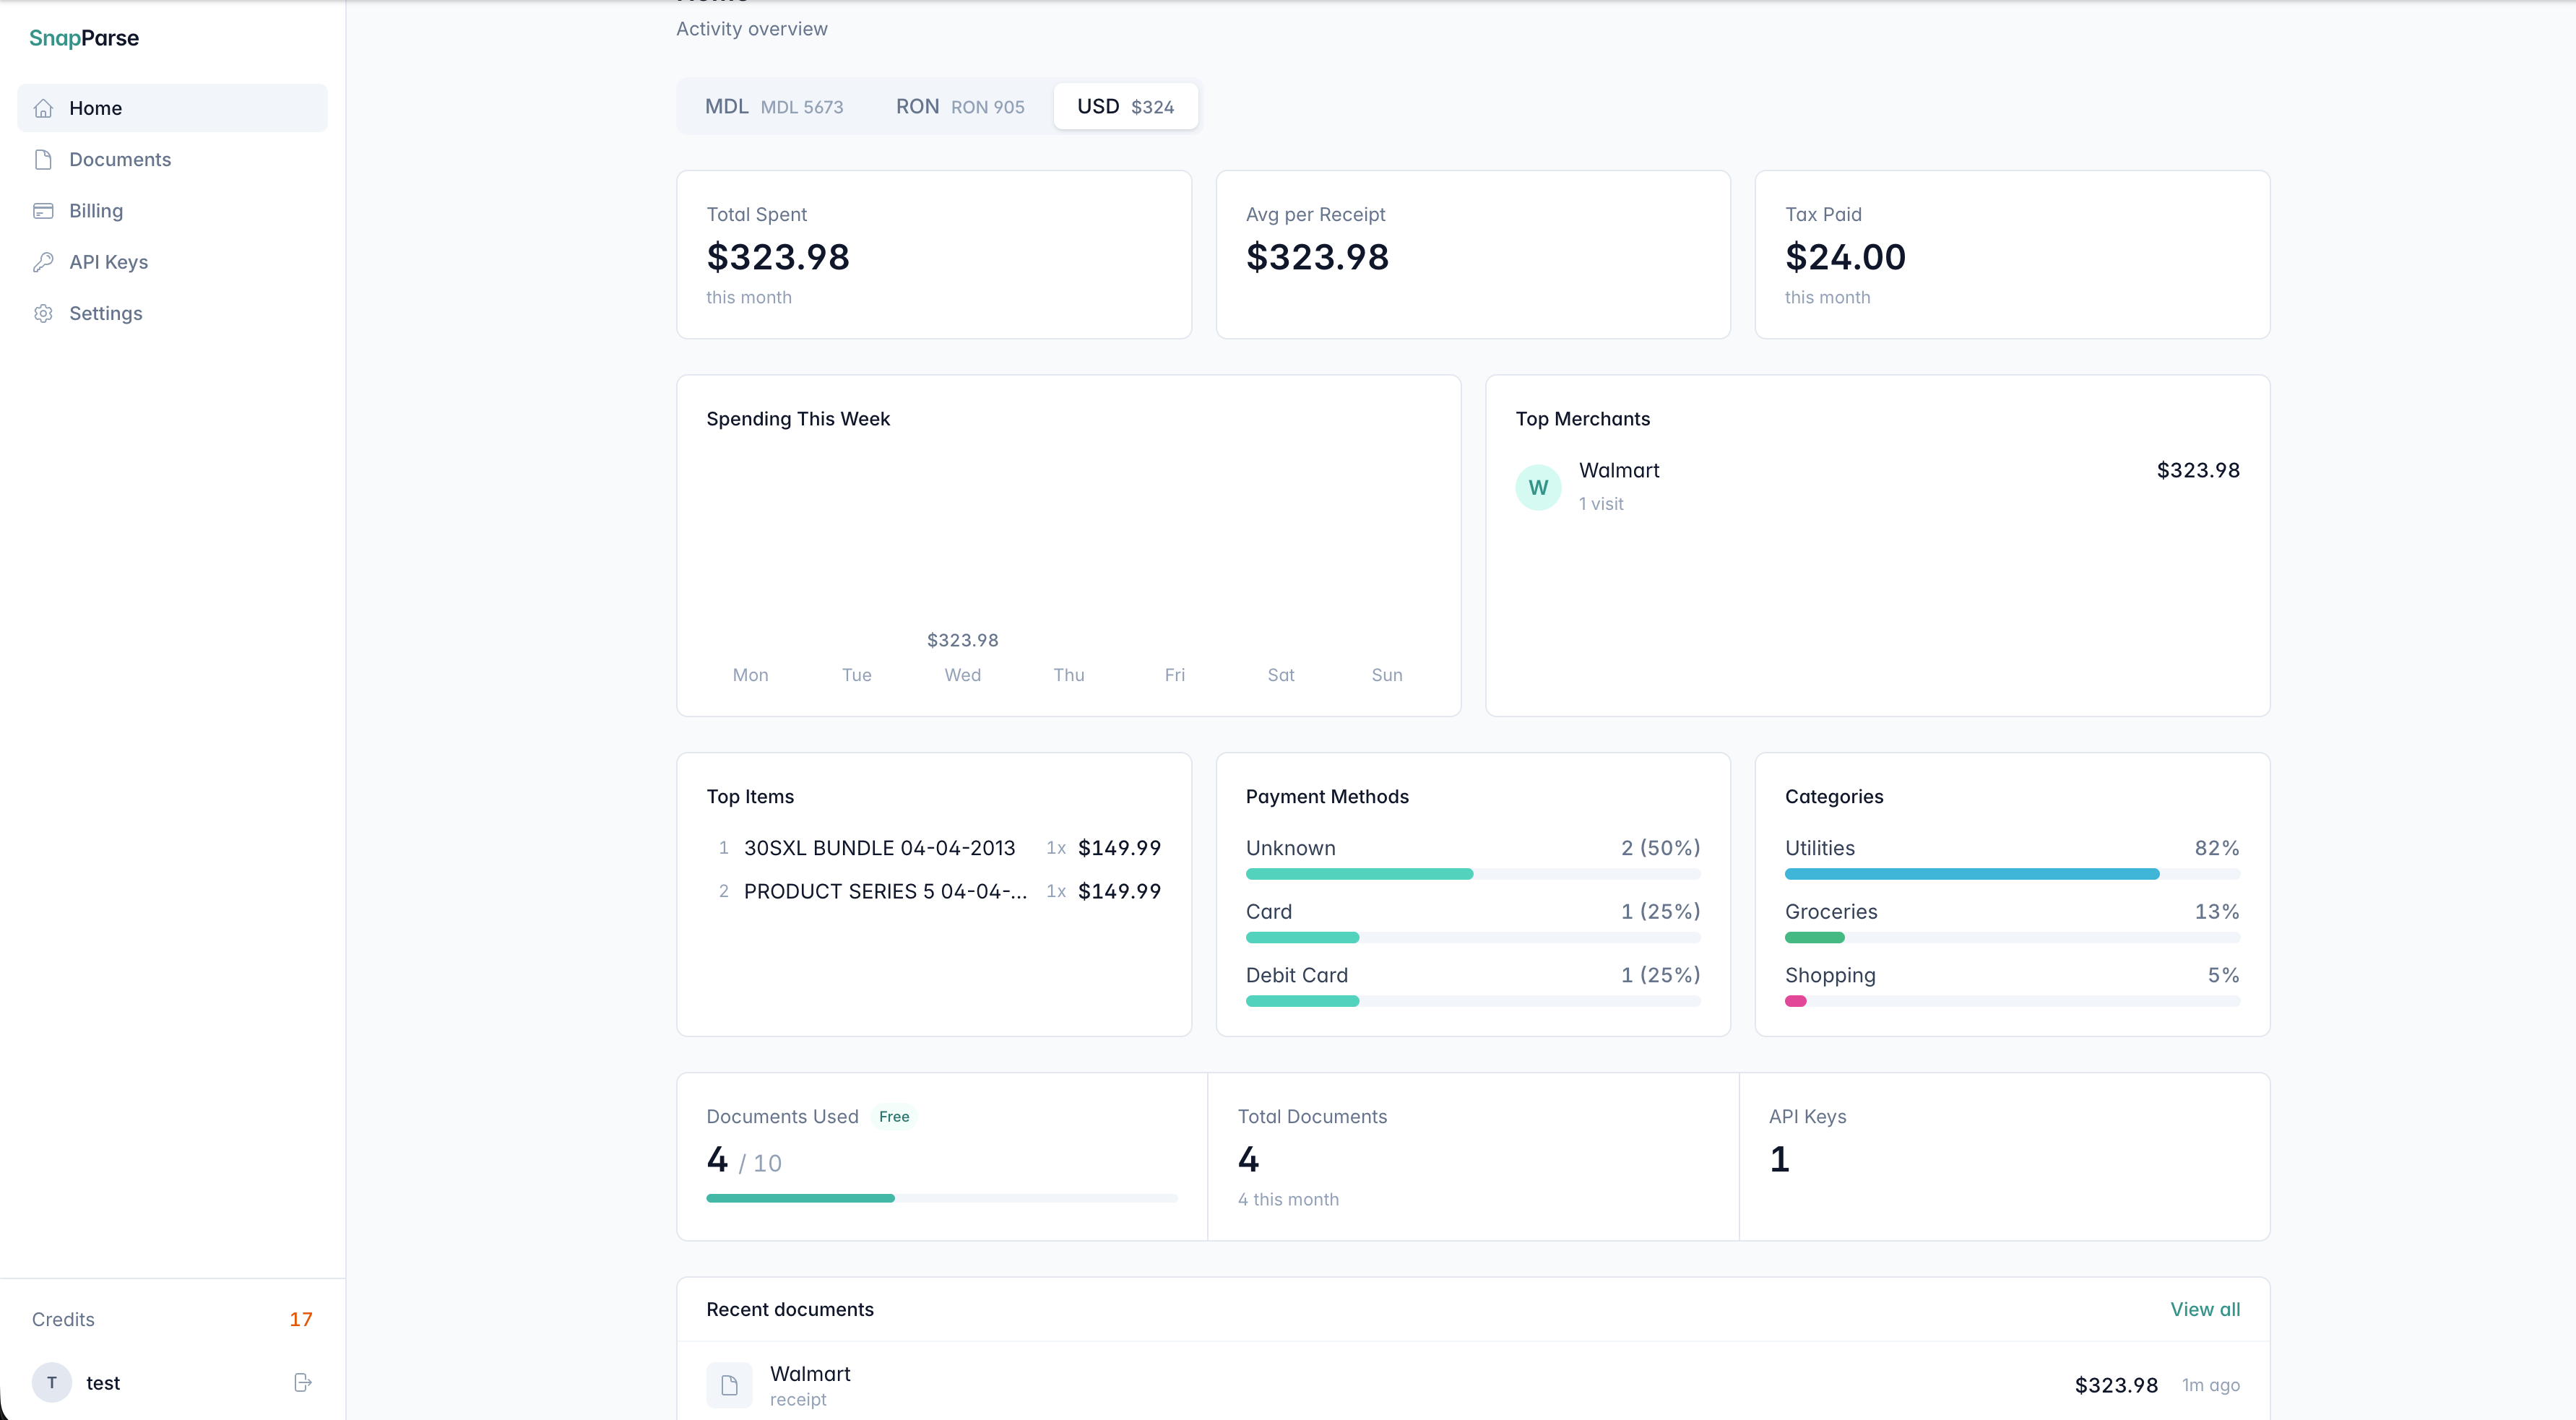2576x1420 pixels.
Task: Switch to the MDL currency tab
Action: click(x=773, y=107)
